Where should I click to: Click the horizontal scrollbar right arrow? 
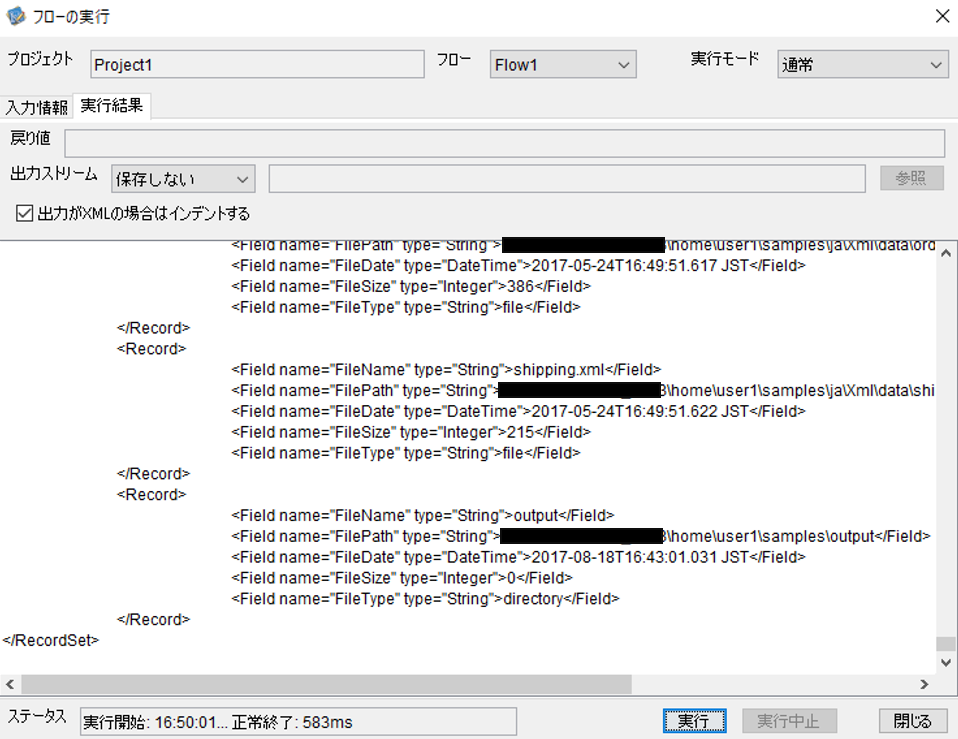click(x=924, y=684)
